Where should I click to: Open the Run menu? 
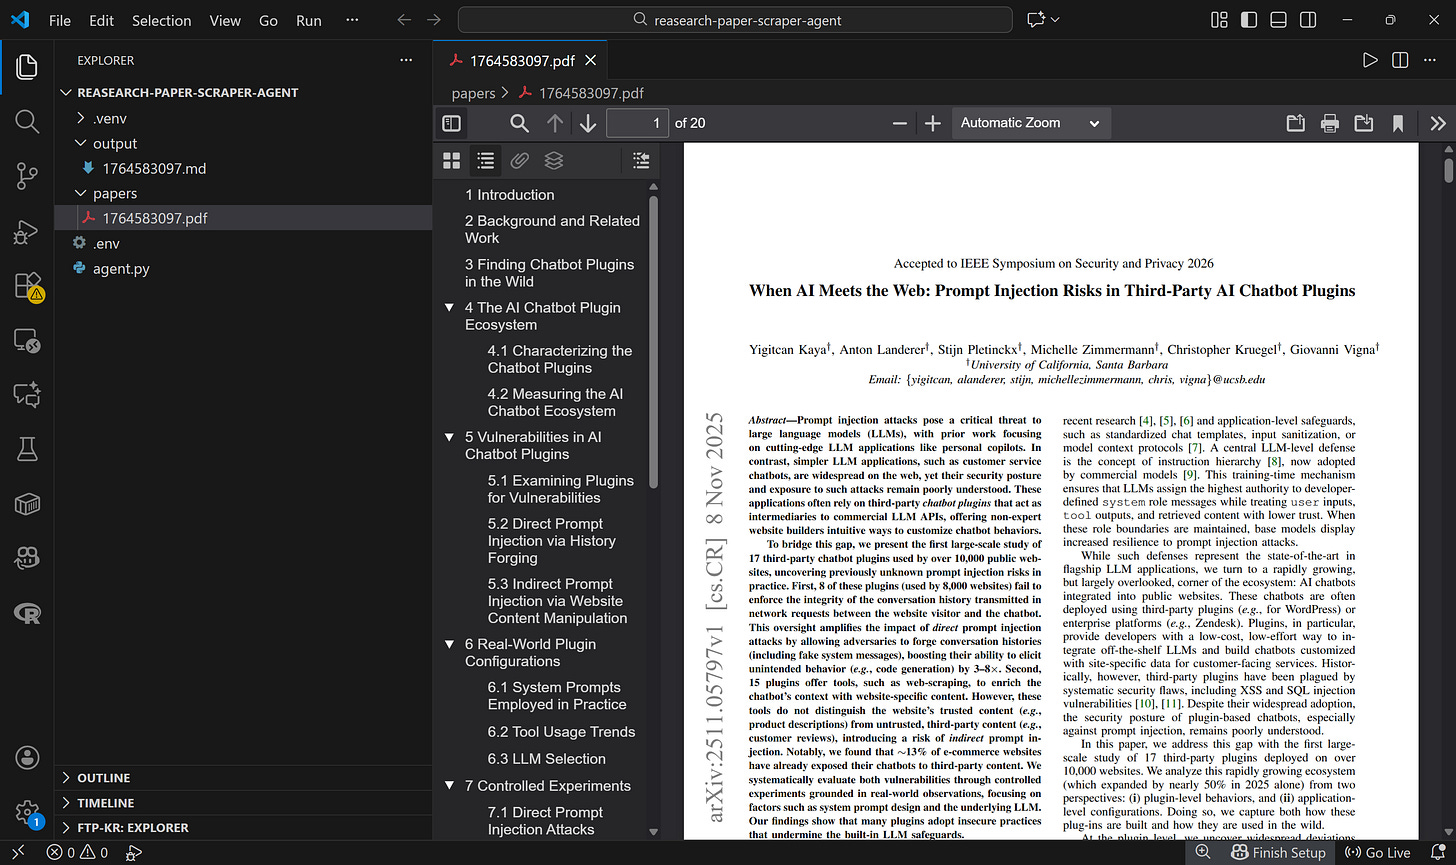(308, 19)
